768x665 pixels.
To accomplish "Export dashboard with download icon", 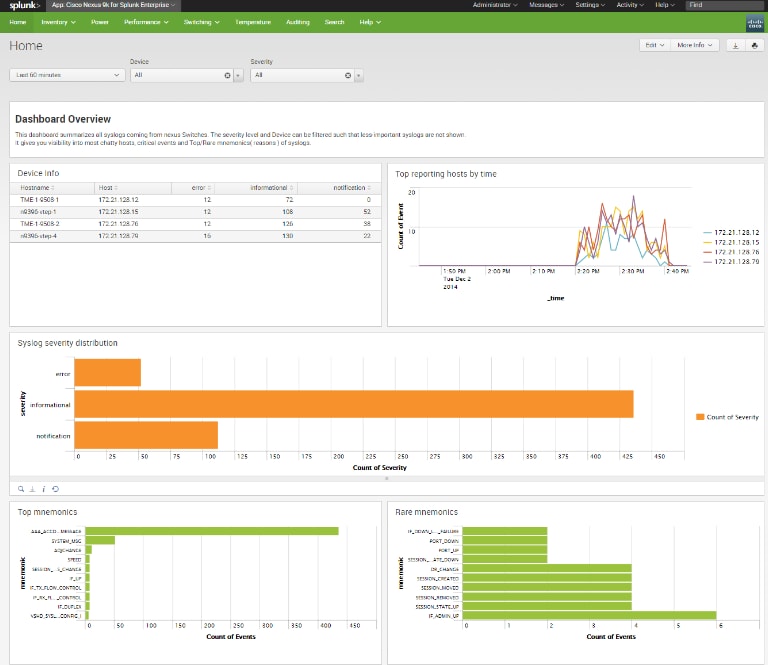I will (735, 46).
